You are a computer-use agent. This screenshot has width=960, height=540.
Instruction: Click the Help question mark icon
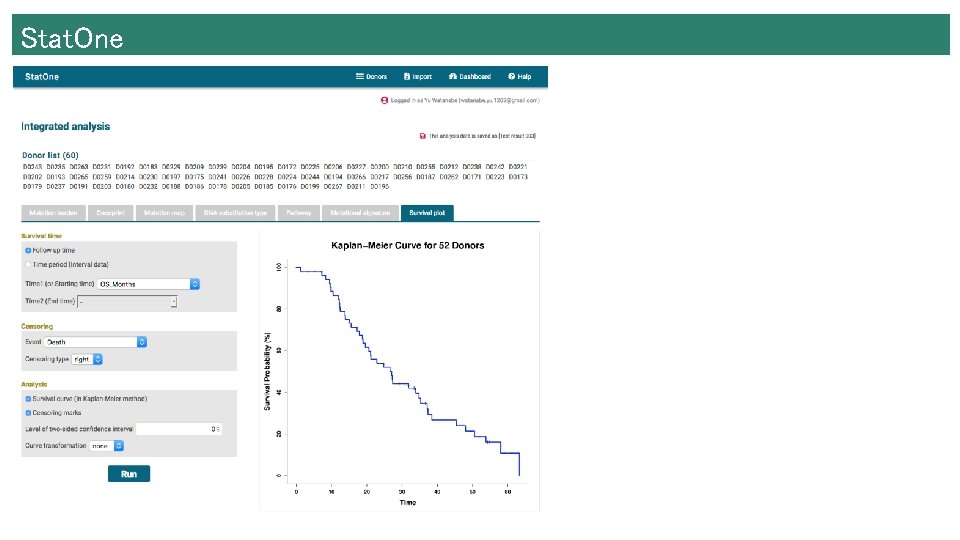click(511, 77)
